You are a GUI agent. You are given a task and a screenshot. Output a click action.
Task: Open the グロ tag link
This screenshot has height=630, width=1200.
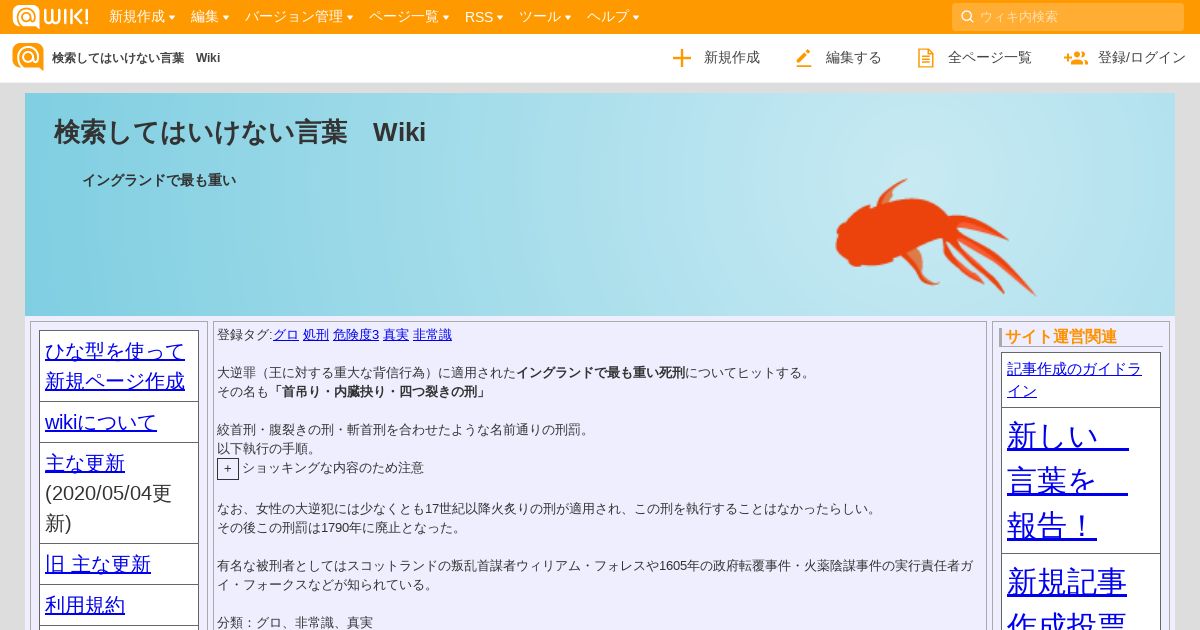pyautogui.click(x=286, y=335)
